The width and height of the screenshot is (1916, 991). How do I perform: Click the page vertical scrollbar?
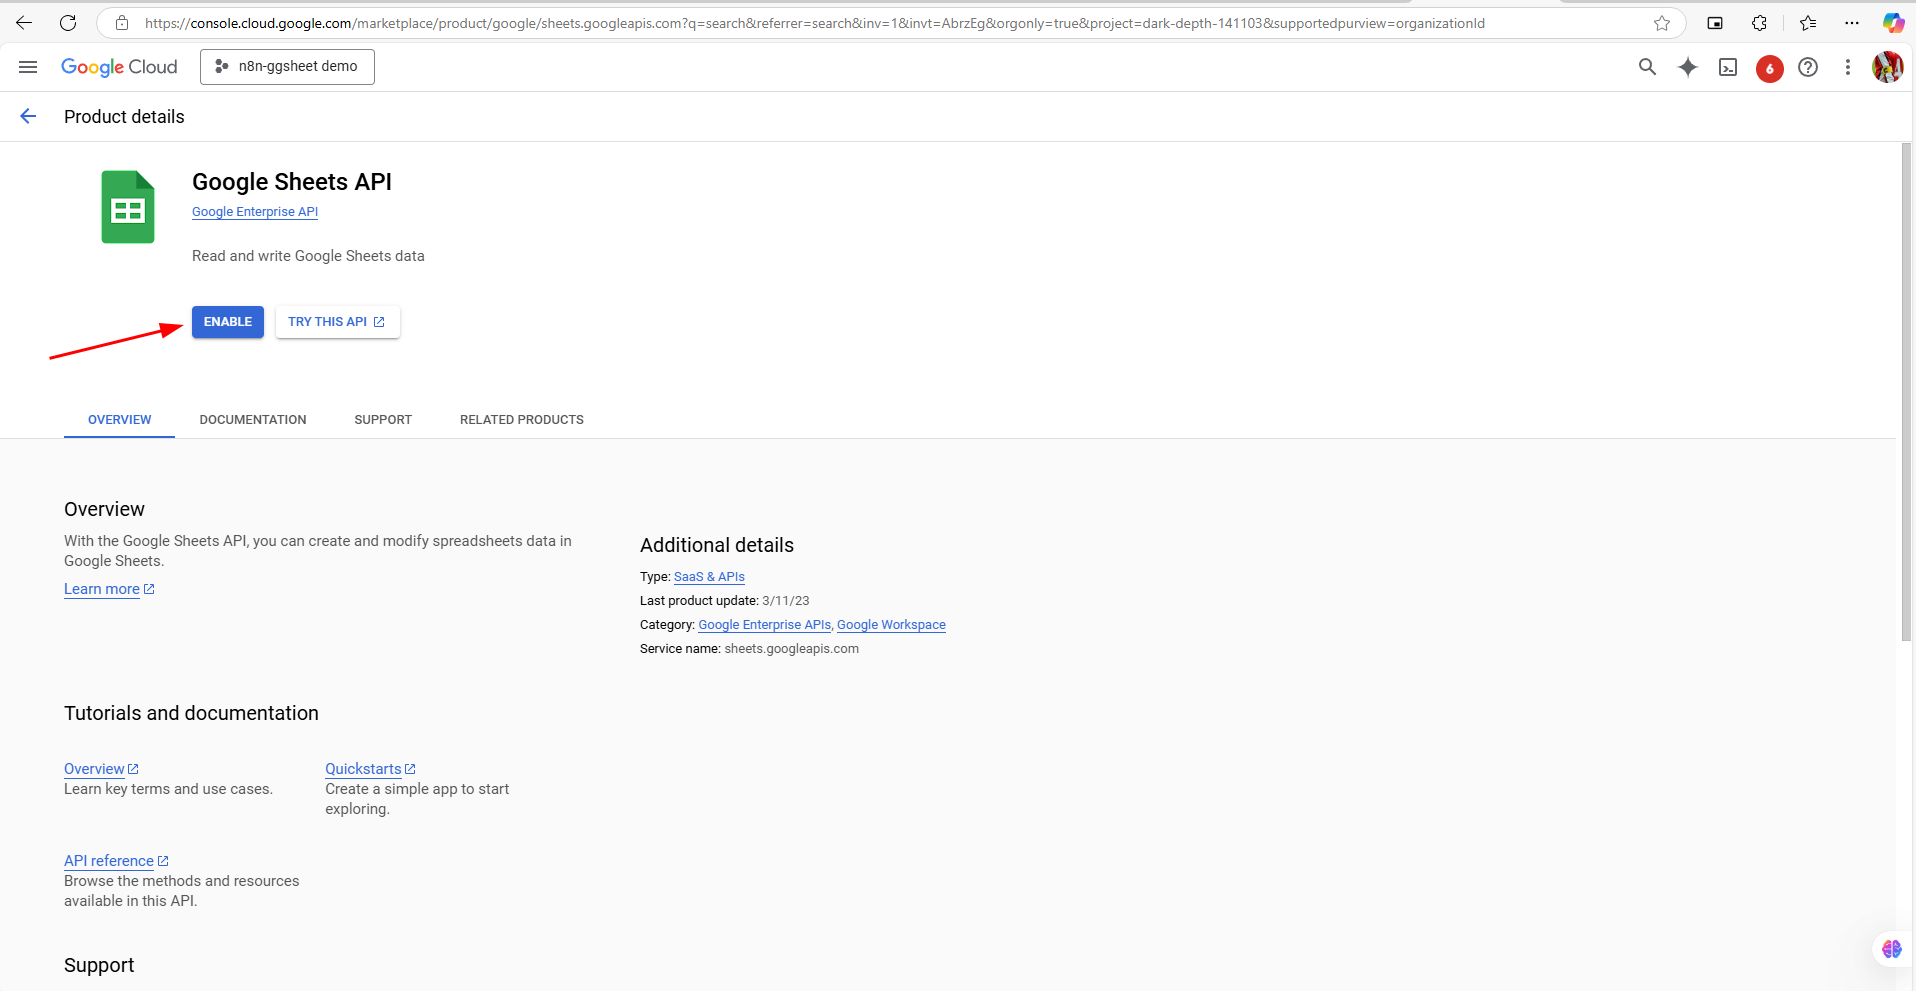pyautogui.click(x=1906, y=392)
